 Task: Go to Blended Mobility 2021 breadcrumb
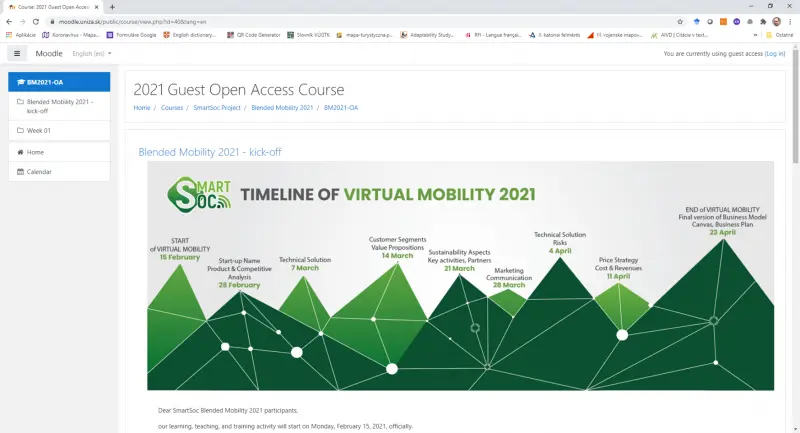(282, 107)
